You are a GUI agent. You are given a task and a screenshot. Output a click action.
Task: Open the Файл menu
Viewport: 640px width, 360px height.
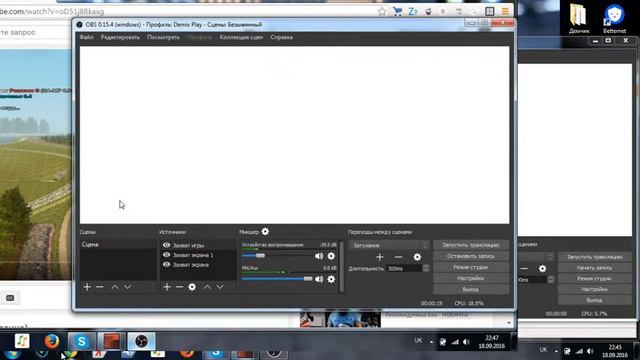coord(87,37)
